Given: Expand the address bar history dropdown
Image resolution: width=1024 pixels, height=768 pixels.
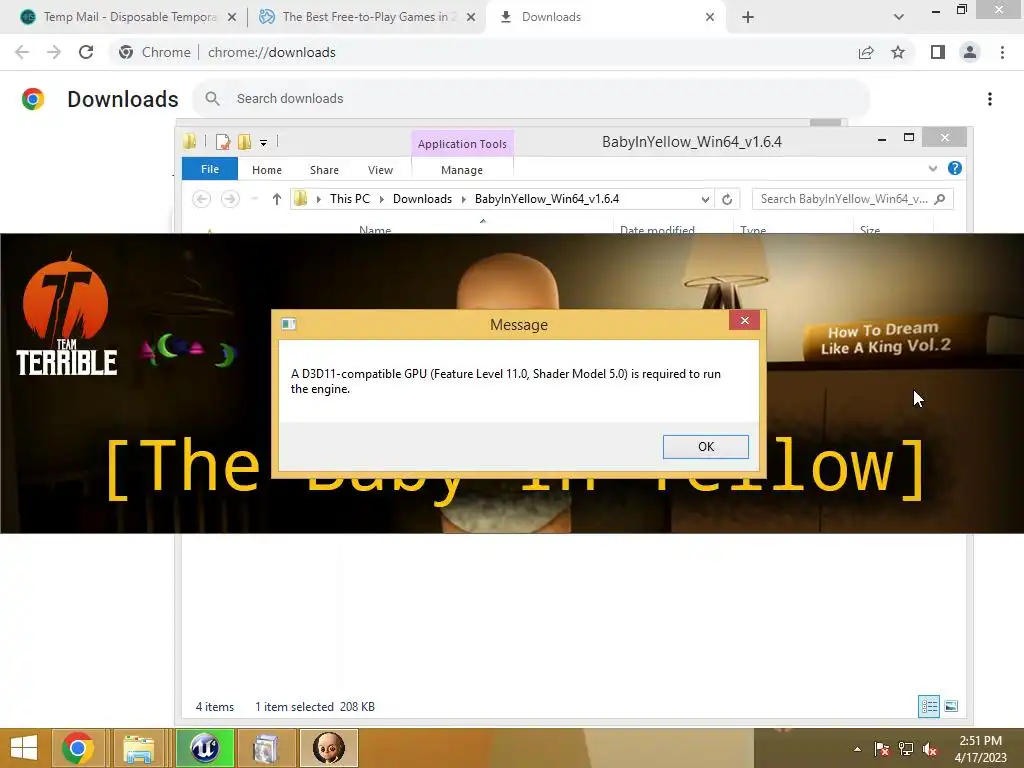Looking at the screenshot, I should click(705, 199).
